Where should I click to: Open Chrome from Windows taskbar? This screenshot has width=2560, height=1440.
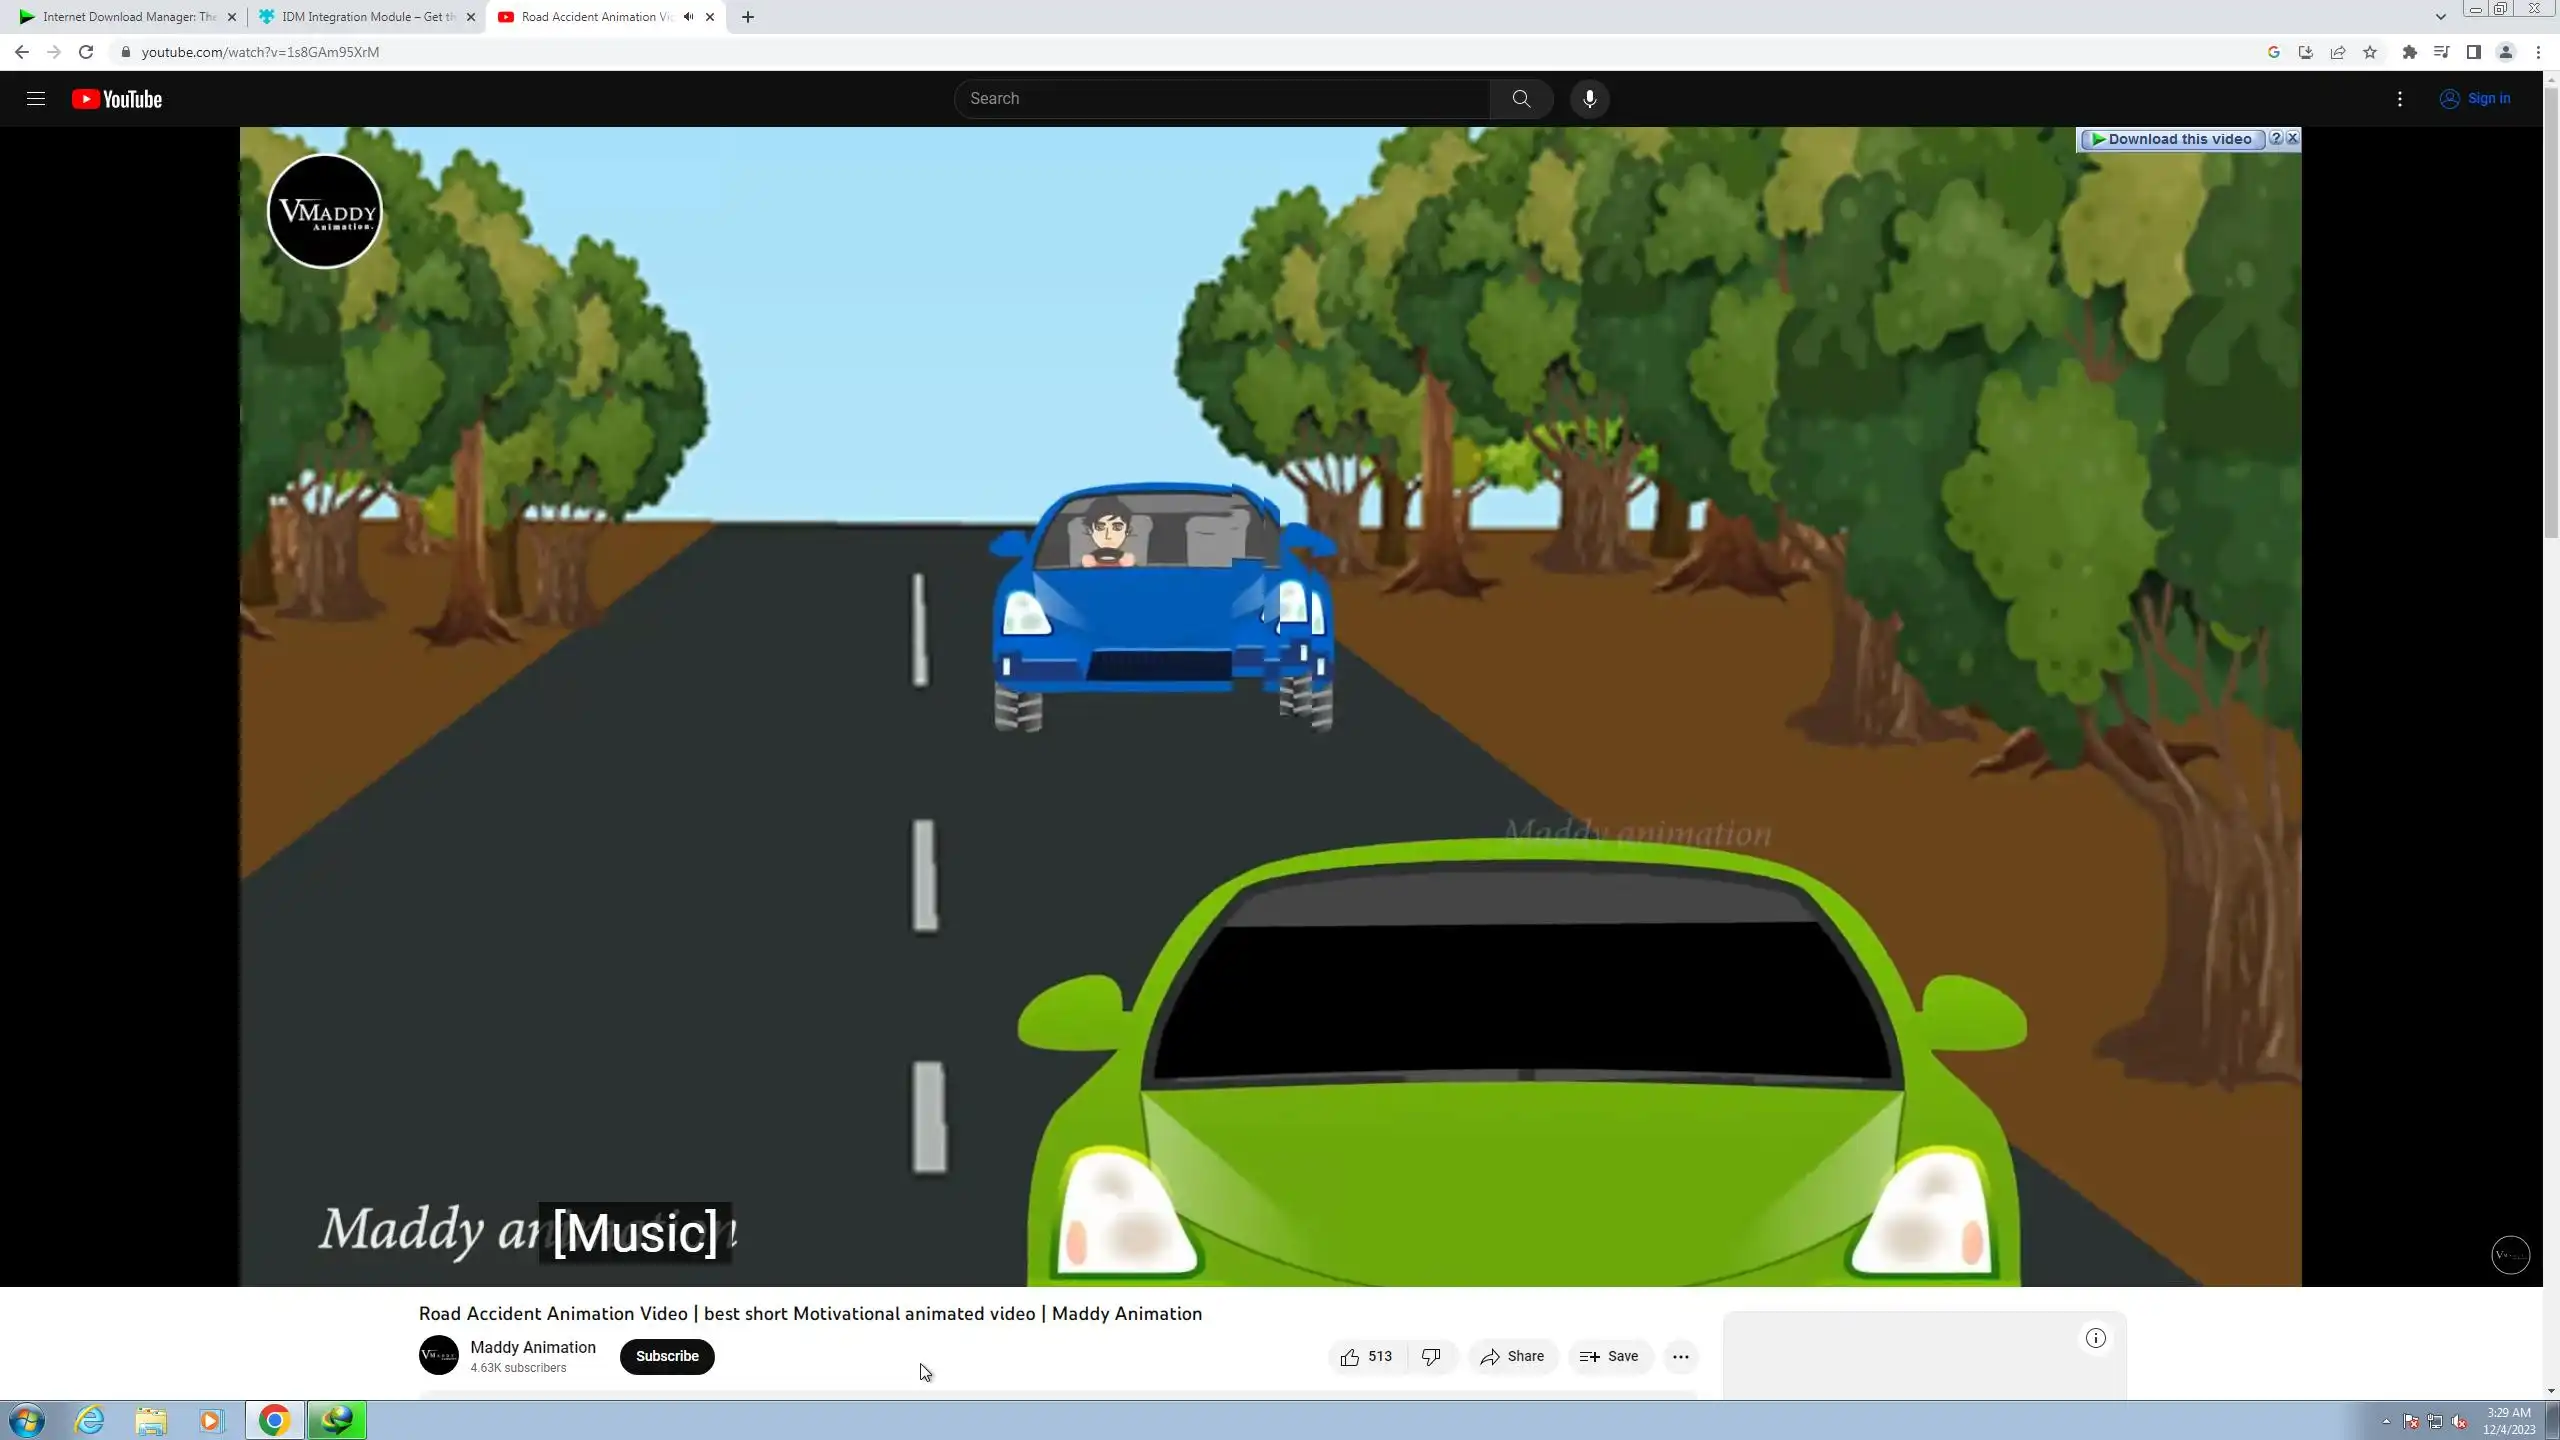tap(275, 1420)
